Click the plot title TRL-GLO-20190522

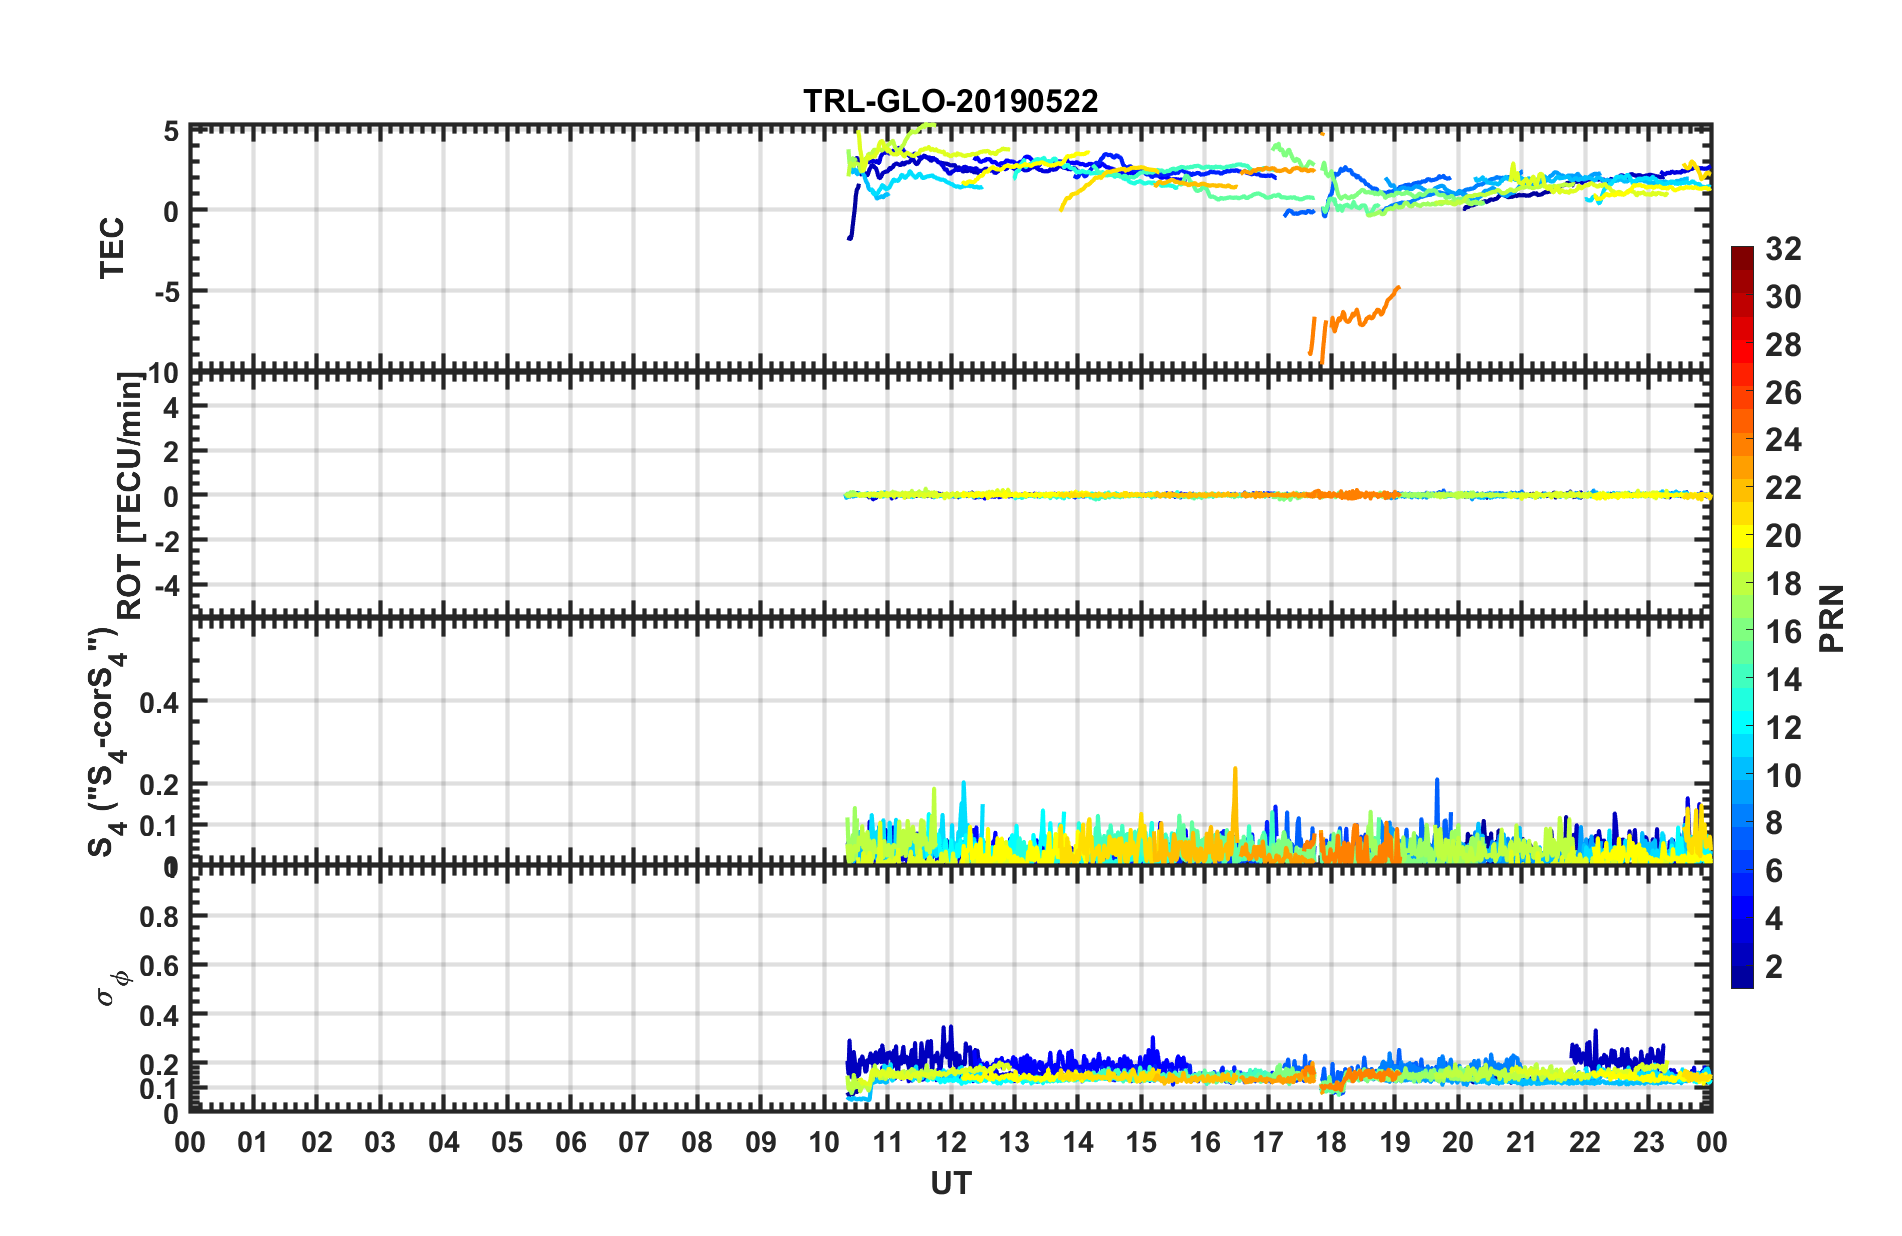[950, 101]
